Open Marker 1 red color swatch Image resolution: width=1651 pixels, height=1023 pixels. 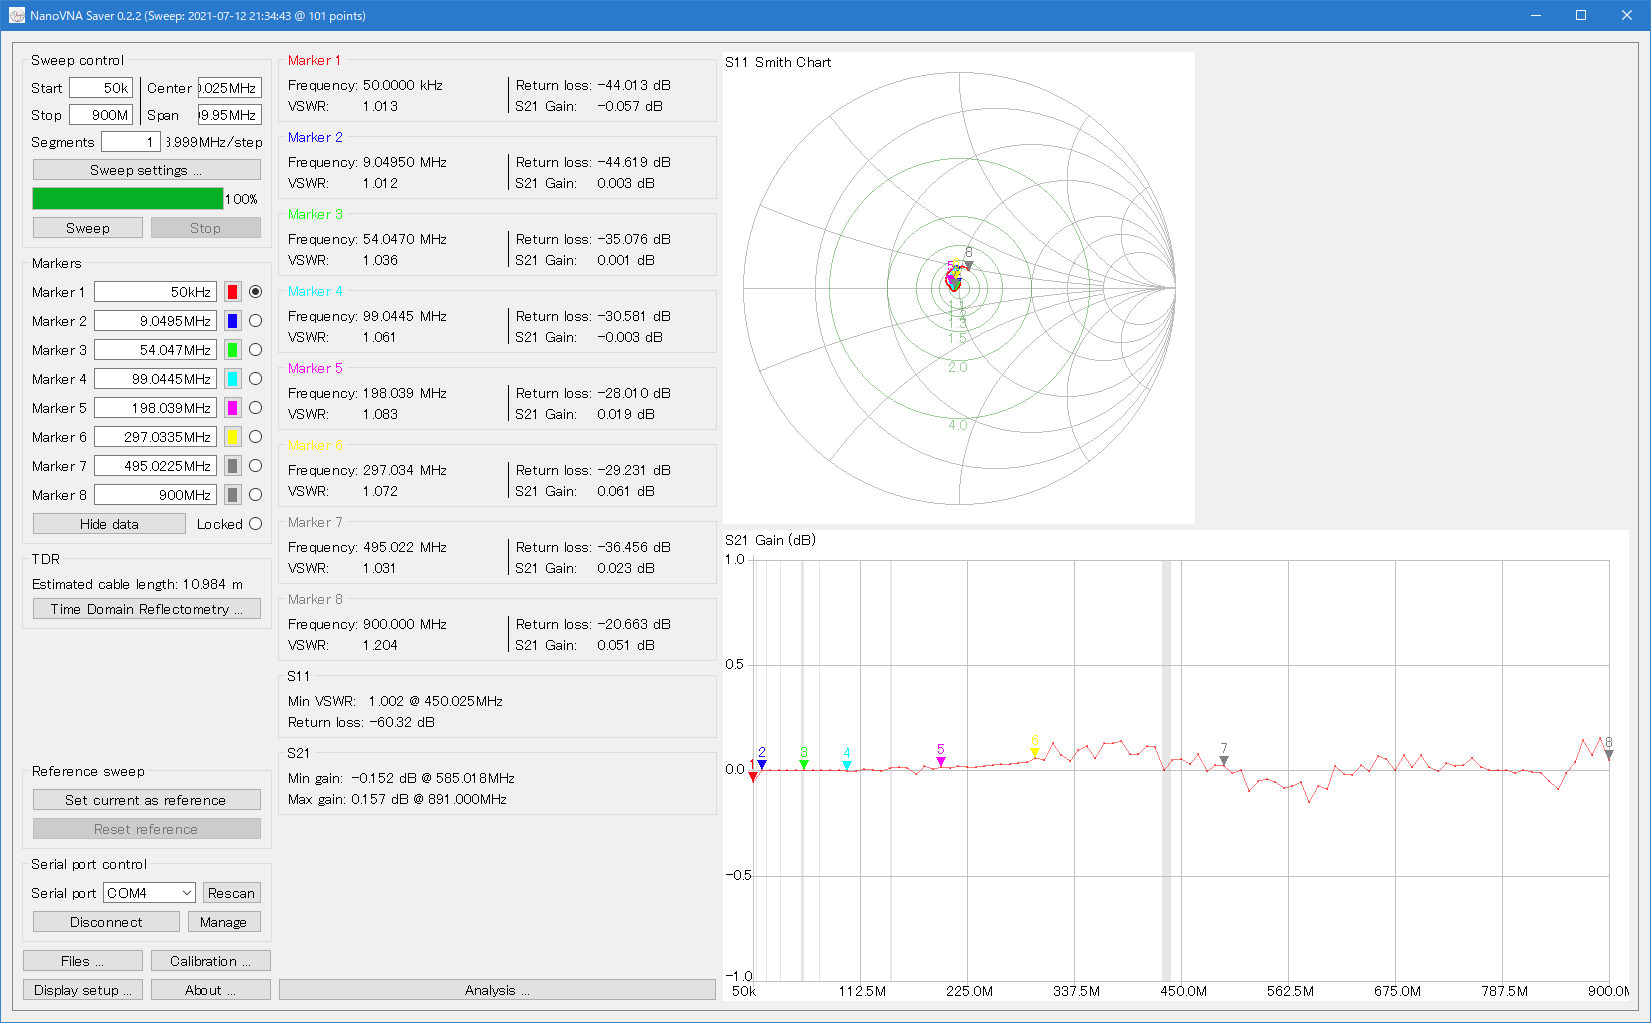pos(233,292)
